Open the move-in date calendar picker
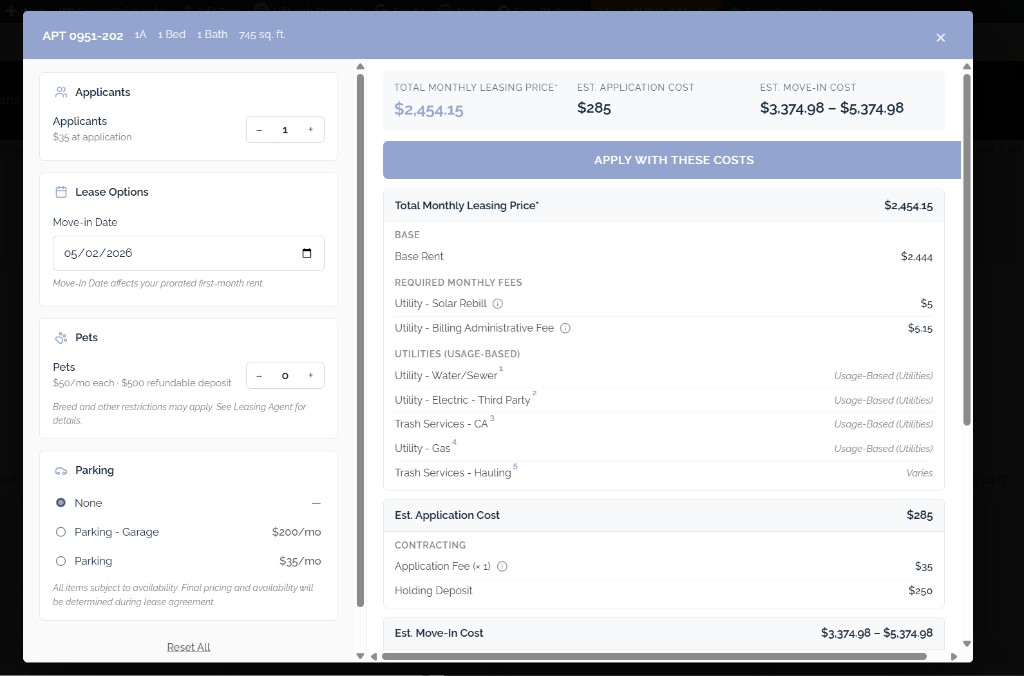 (307, 253)
